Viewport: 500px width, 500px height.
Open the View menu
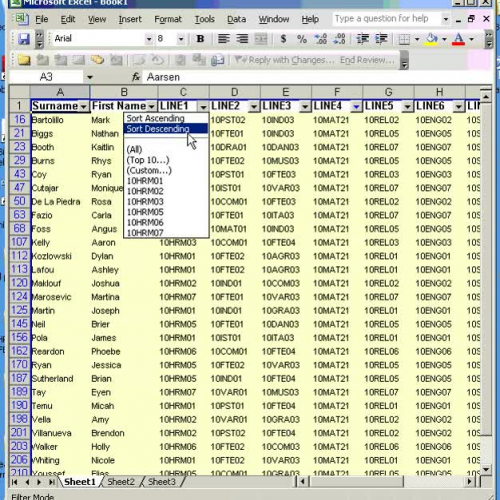coord(97,19)
